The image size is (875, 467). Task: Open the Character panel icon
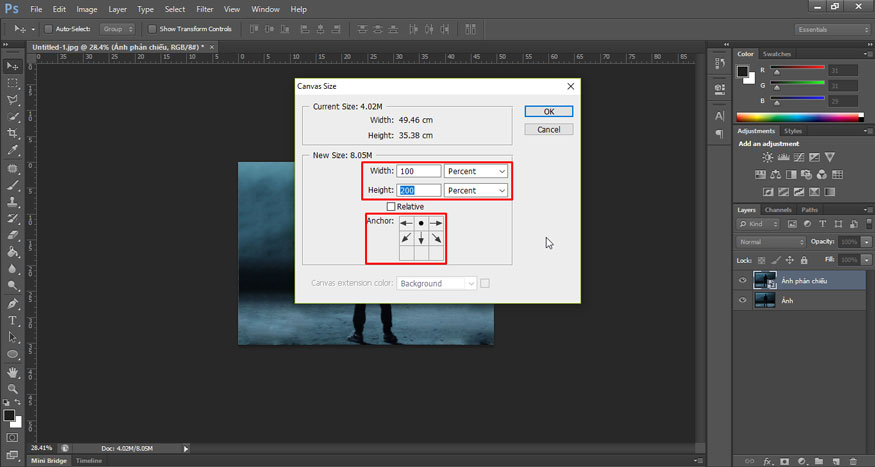point(720,116)
